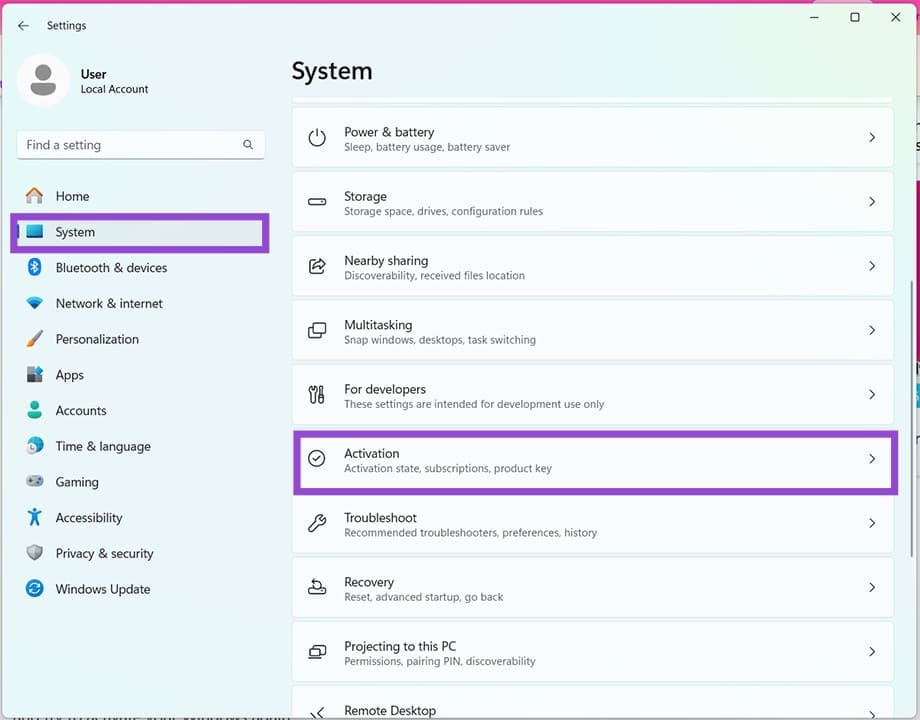Select the Troubleshoot wrench icon

point(317,524)
